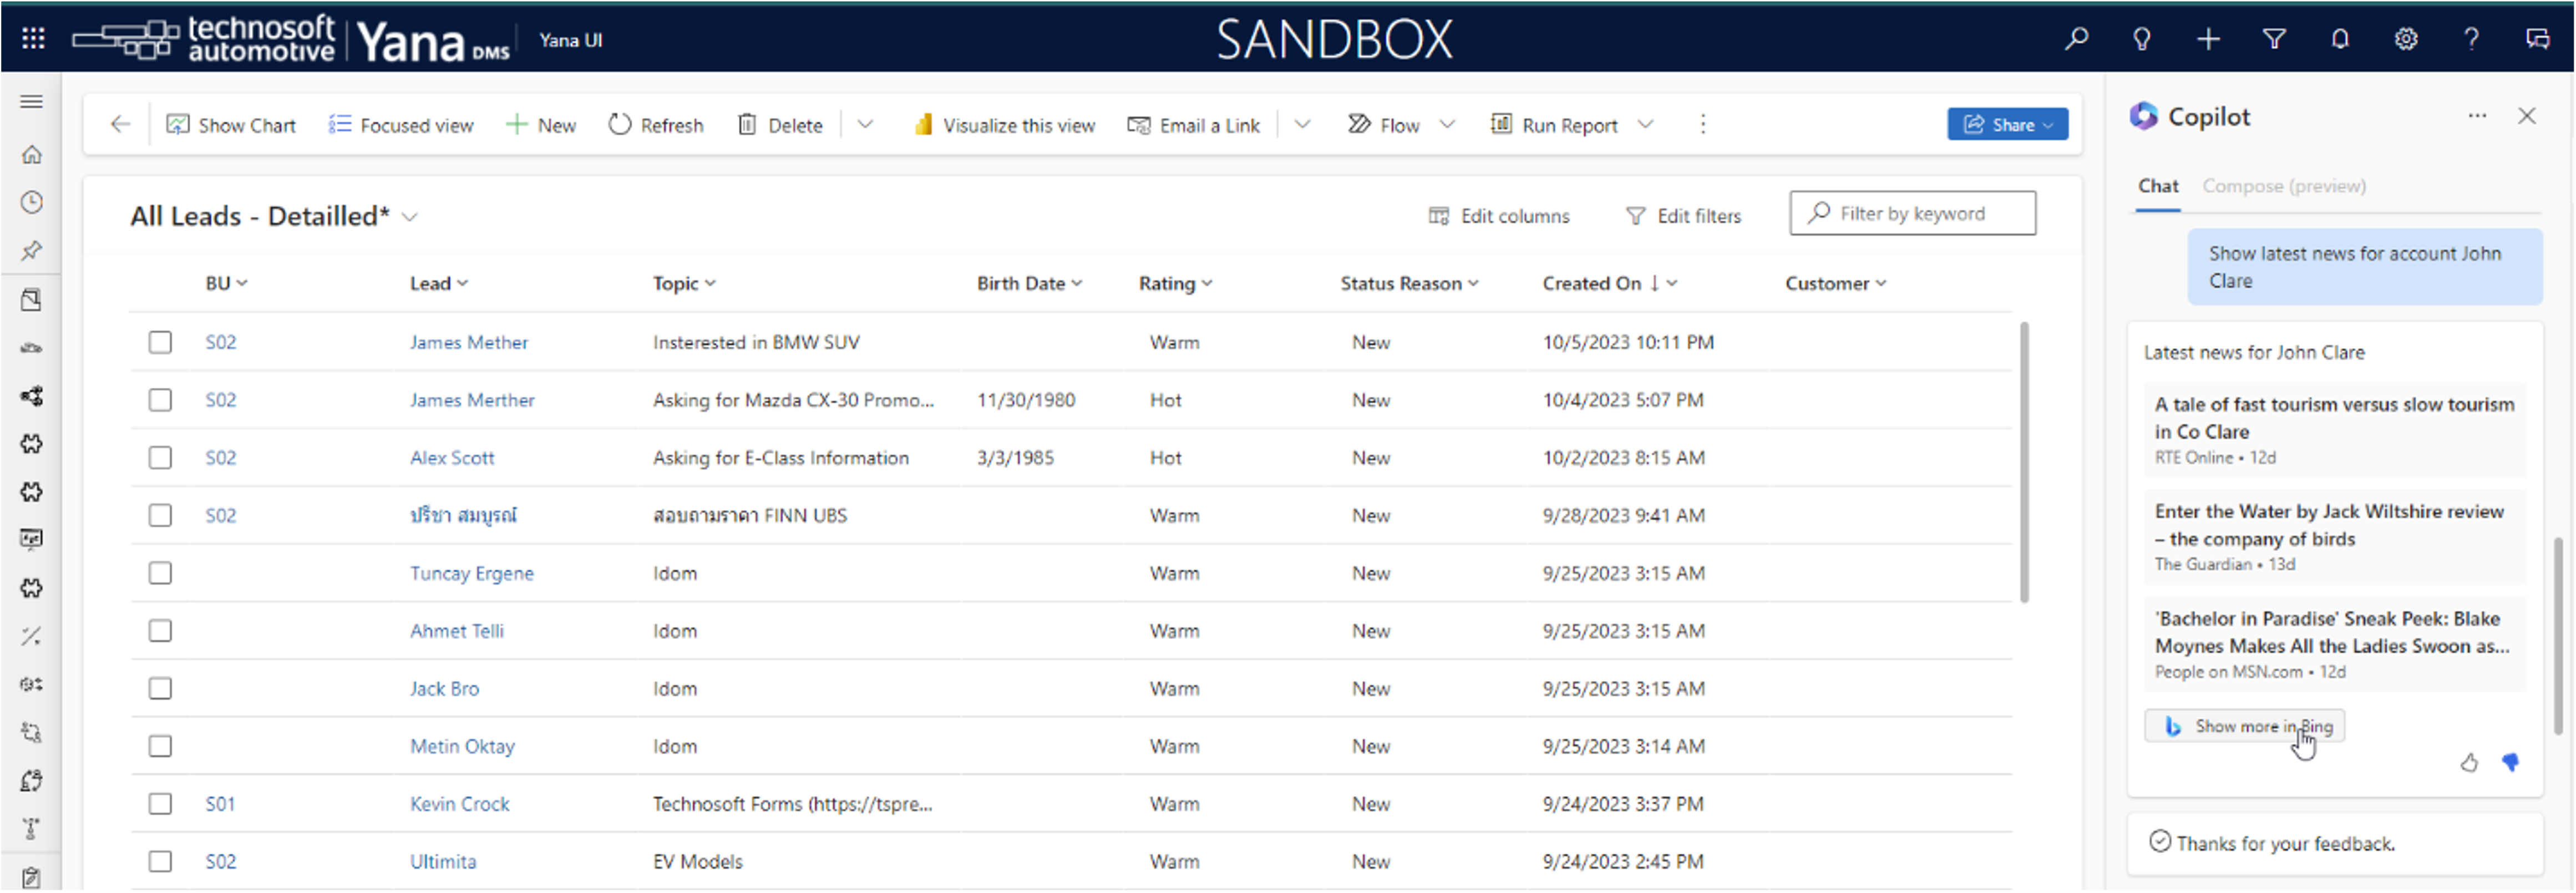
Task: Expand the All Leads - Detailled view selector
Action: tap(409, 217)
